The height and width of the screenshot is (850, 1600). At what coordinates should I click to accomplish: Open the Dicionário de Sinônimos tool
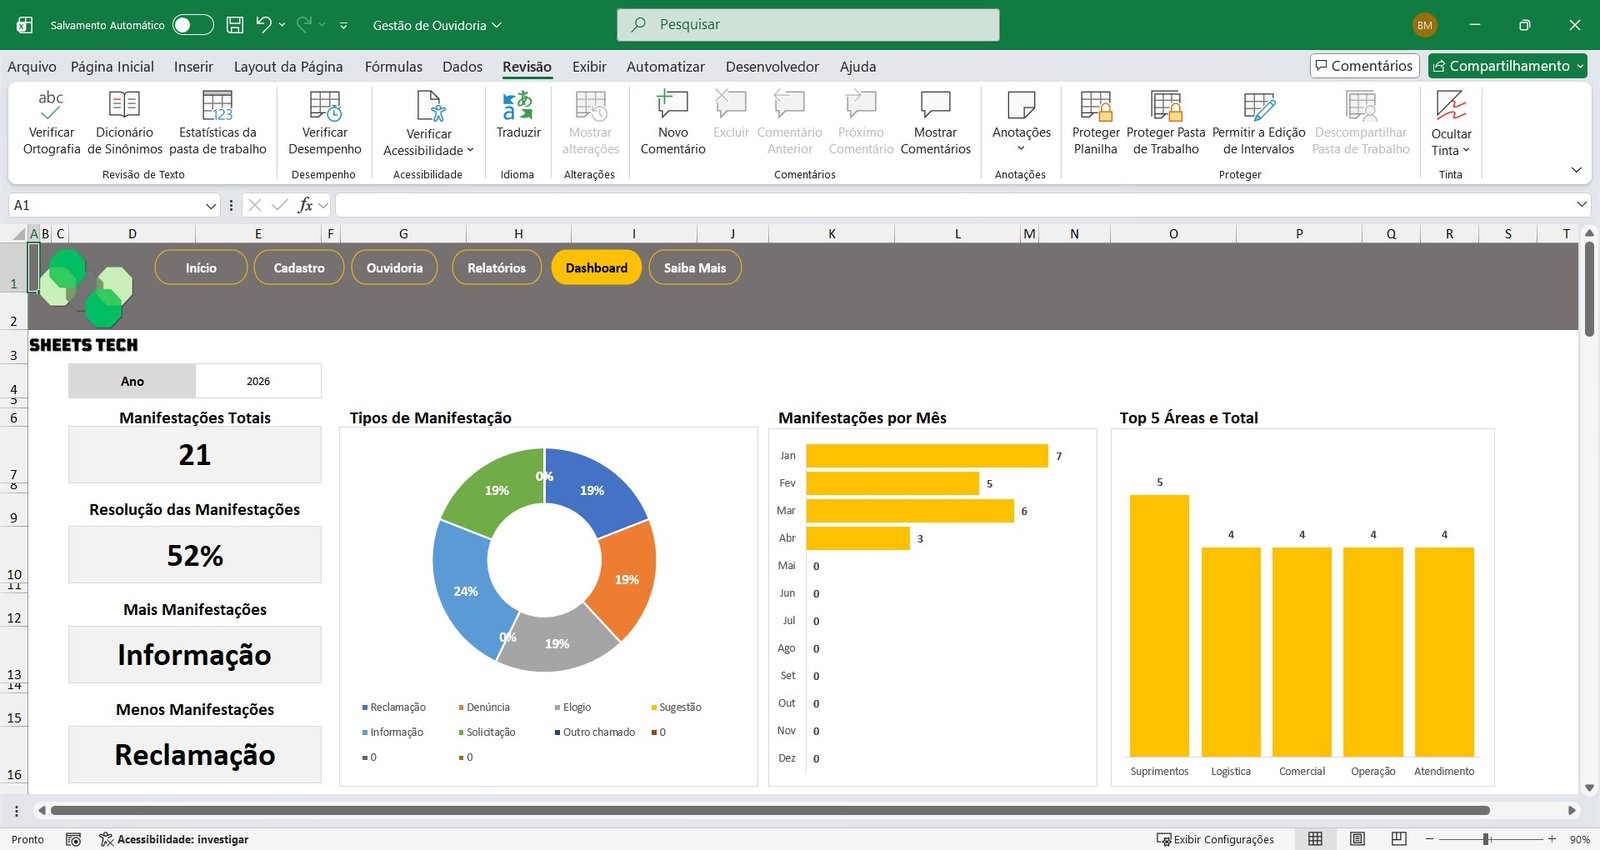coord(124,105)
